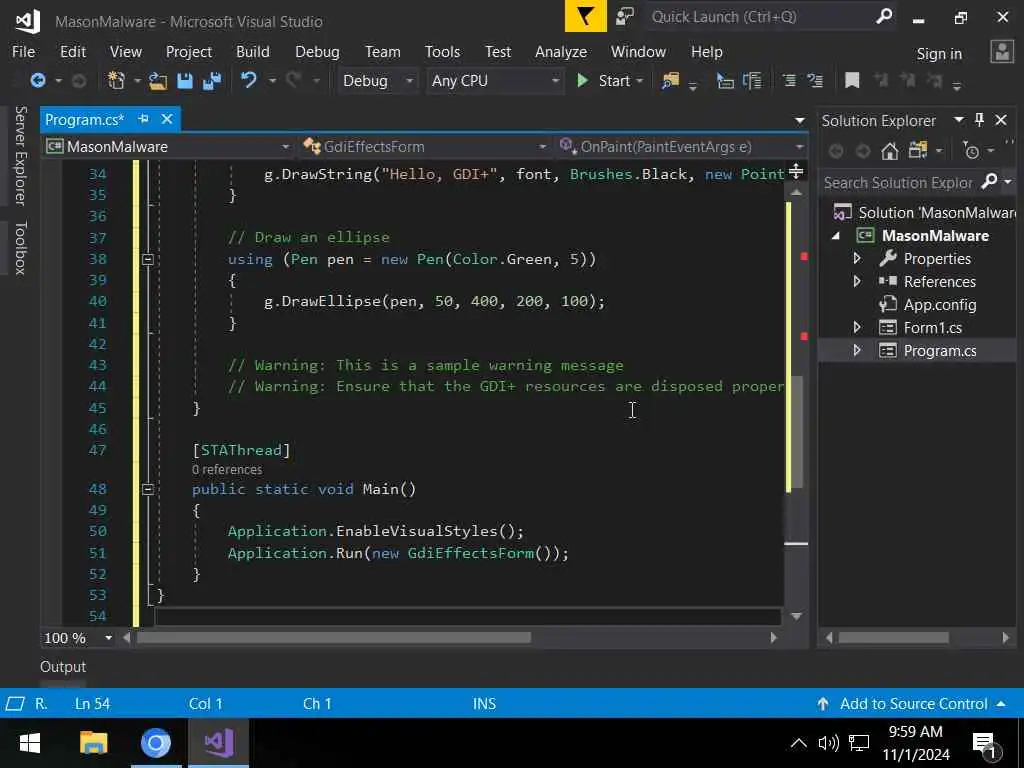Viewport: 1024px width, 768px height.
Task: Click the Open File folder icon
Action: coord(157,81)
